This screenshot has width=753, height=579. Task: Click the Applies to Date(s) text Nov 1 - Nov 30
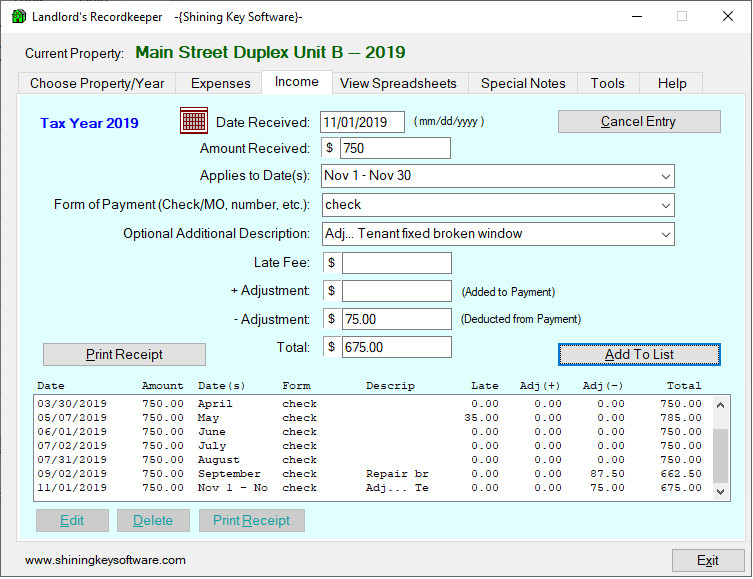point(367,176)
